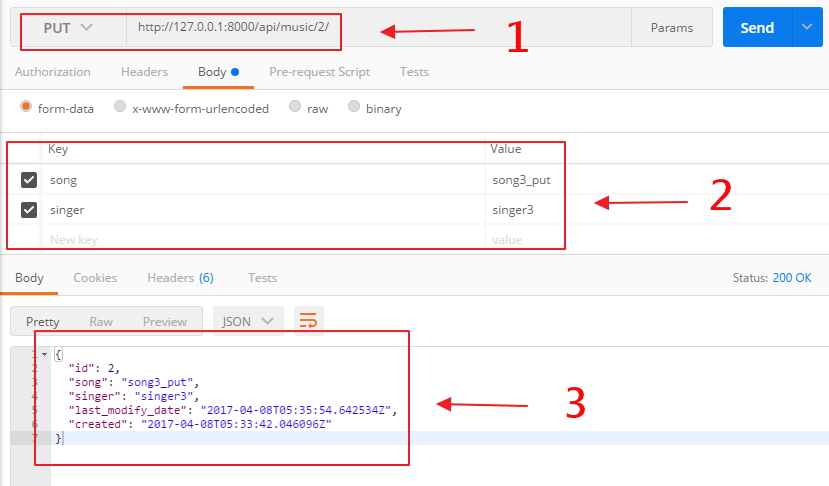Open the response Headers (6) tab
This screenshot has height=486, width=829.
click(180, 278)
